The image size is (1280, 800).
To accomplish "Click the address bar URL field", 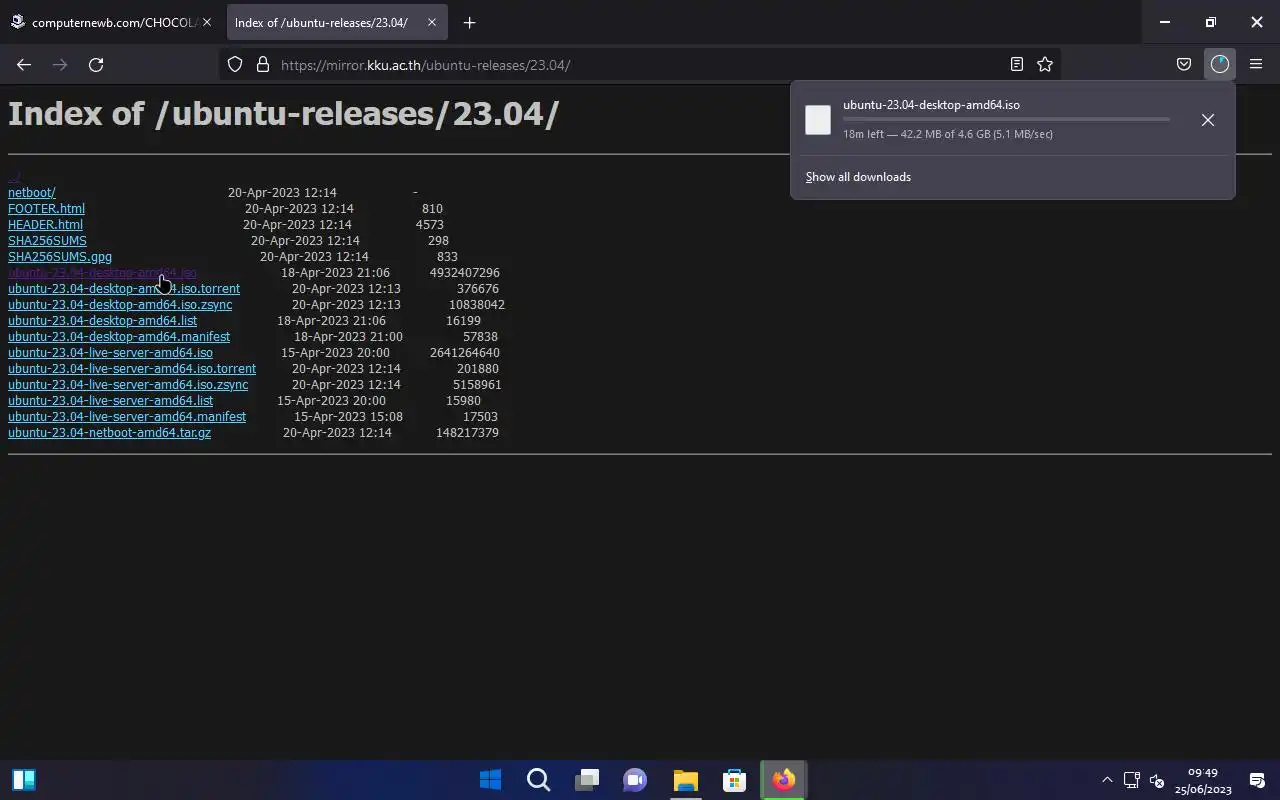I will pos(640,65).
